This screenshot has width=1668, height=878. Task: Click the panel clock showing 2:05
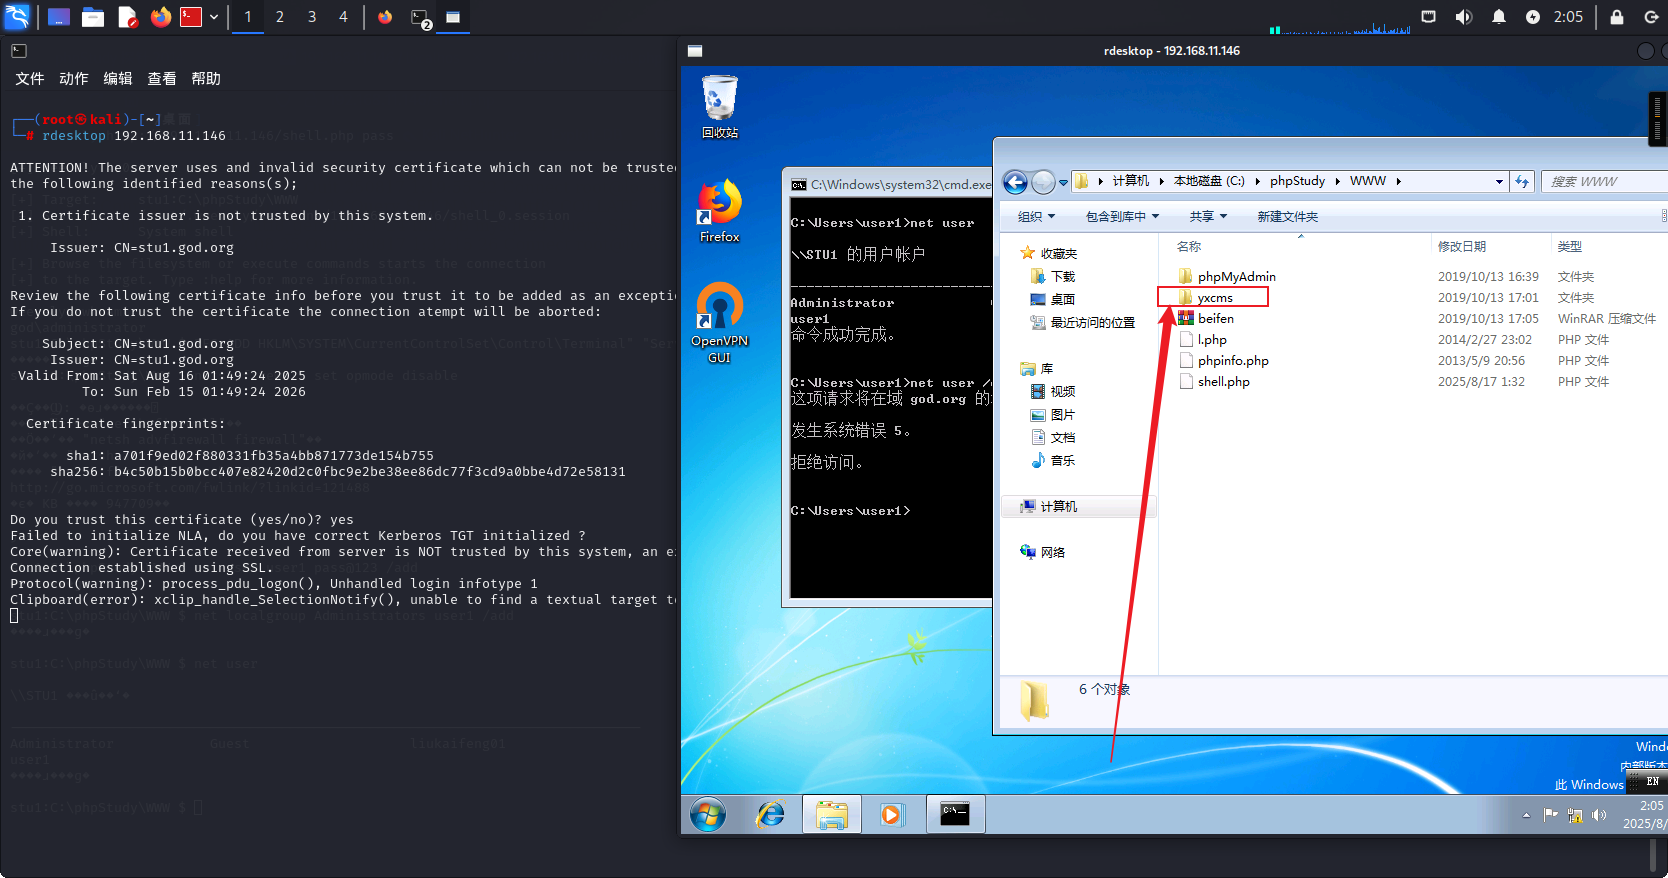pyautogui.click(x=1568, y=17)
